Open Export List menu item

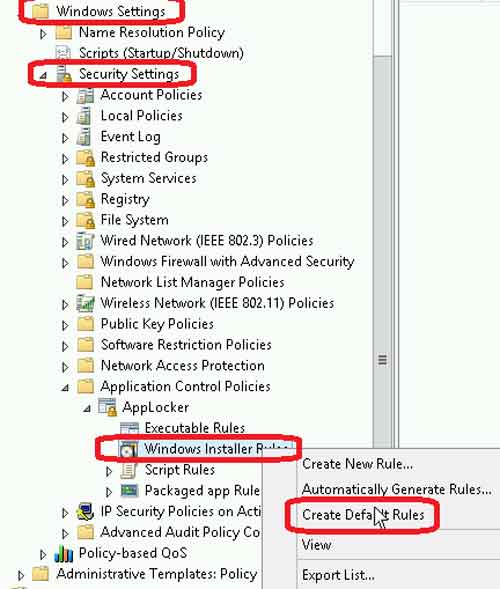tap(338, 575)
